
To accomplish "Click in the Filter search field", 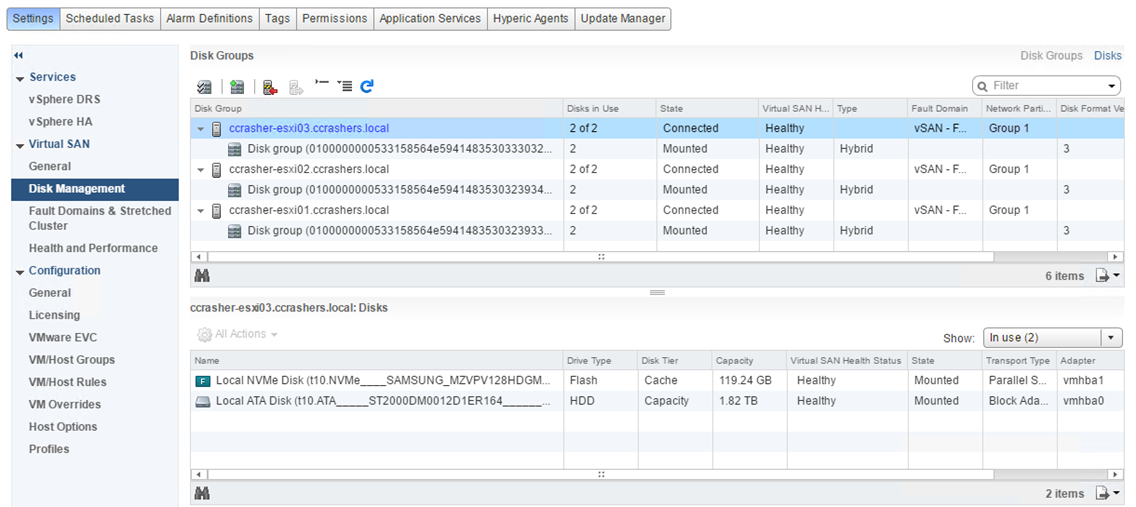I will [x=1047, y=86].
